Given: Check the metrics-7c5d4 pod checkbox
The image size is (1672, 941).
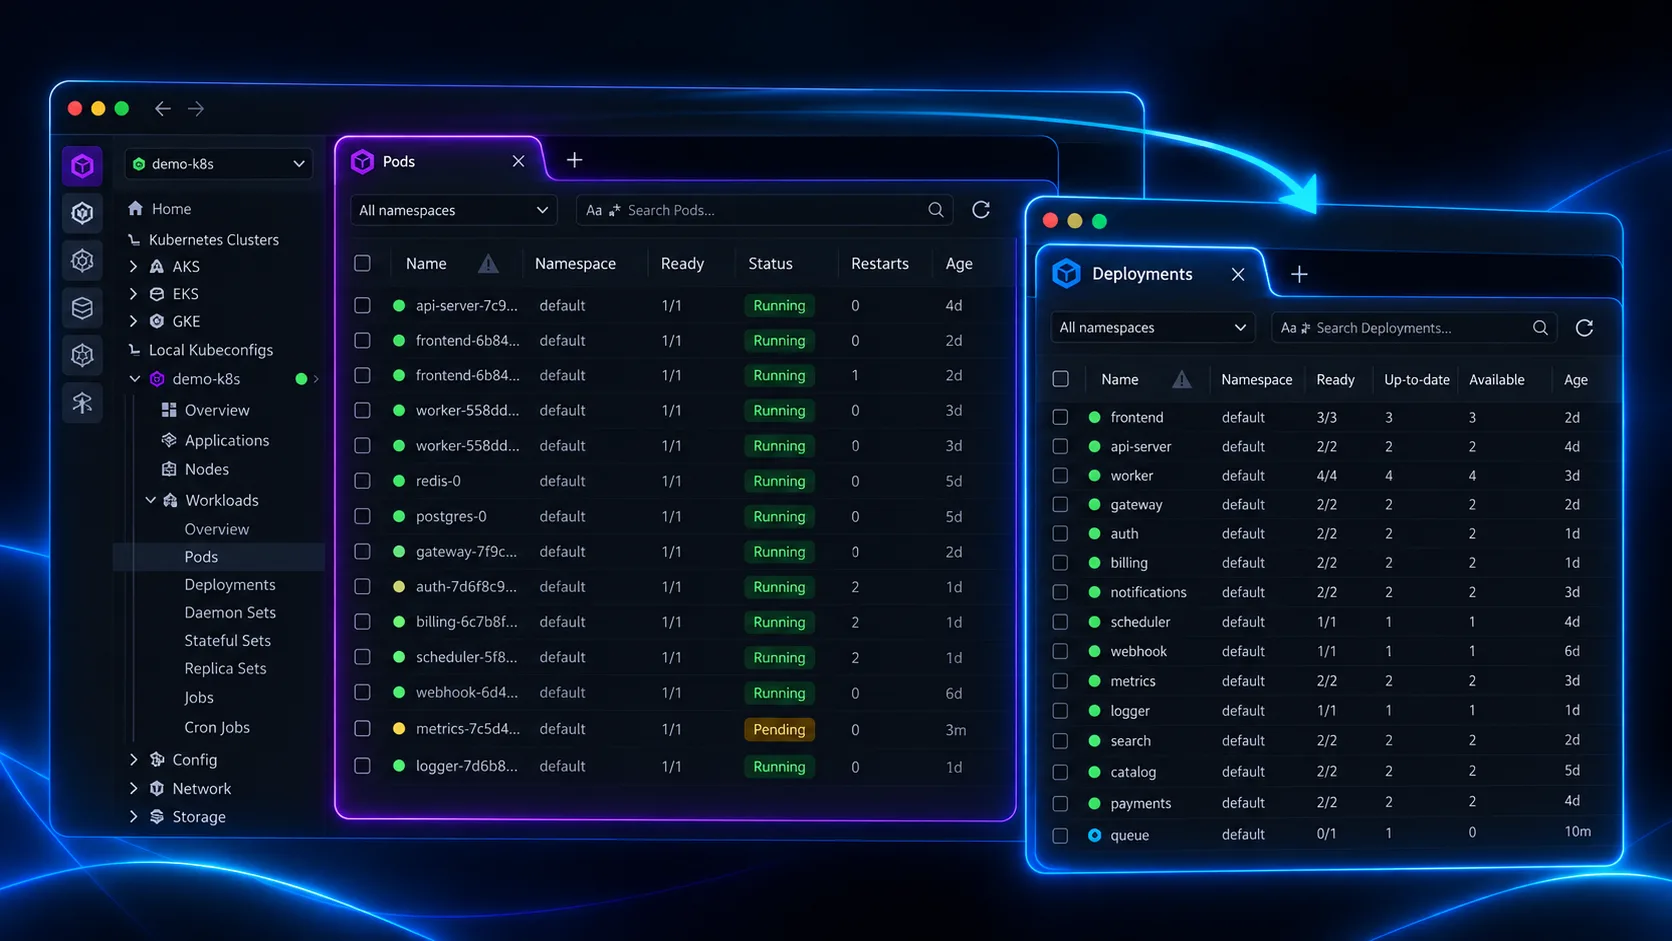Looking at the screenshot, I should [362, 729].
